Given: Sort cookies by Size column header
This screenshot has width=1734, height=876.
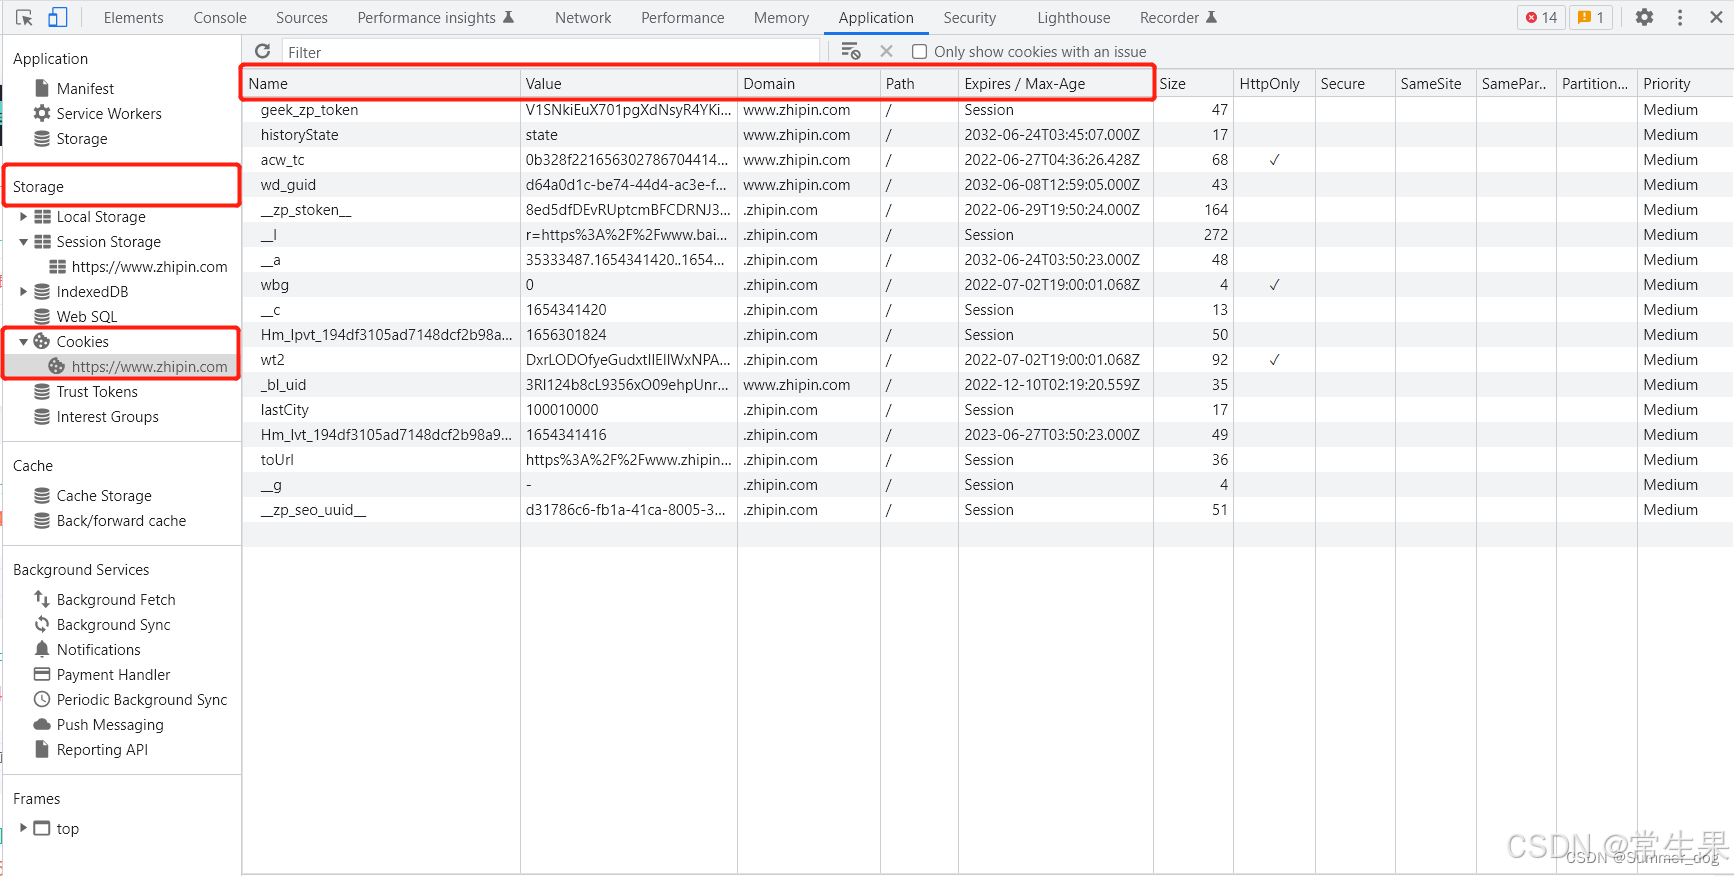Looking at the screenshot, I should (1193, 84).
